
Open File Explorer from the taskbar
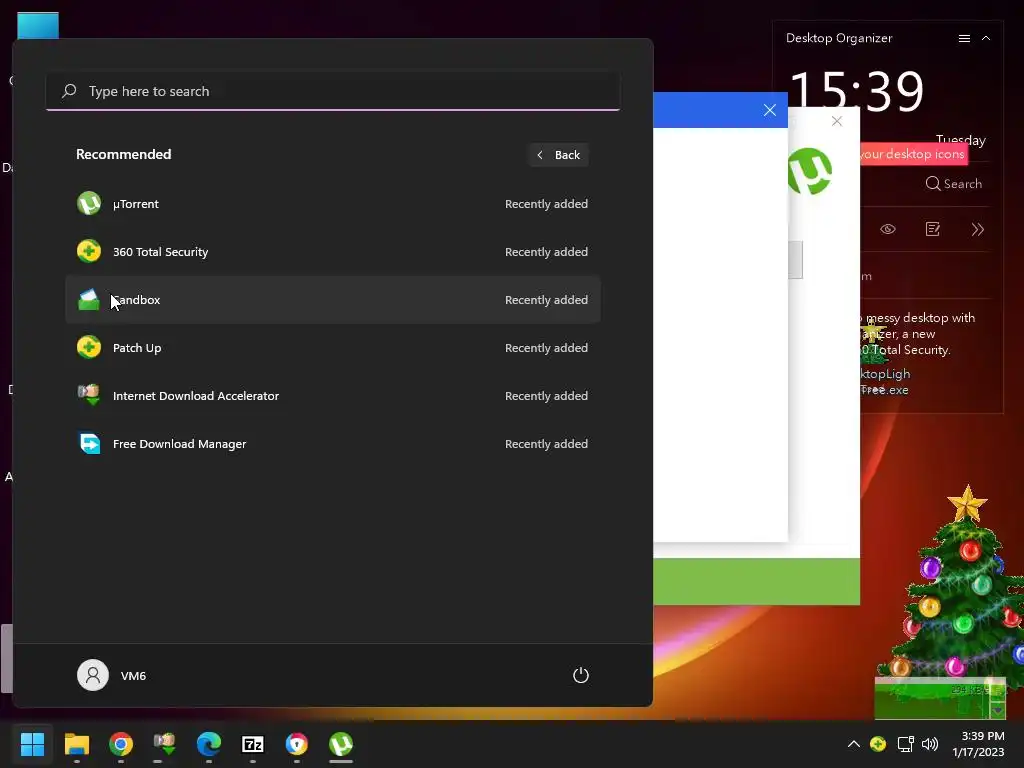(76, 744)
